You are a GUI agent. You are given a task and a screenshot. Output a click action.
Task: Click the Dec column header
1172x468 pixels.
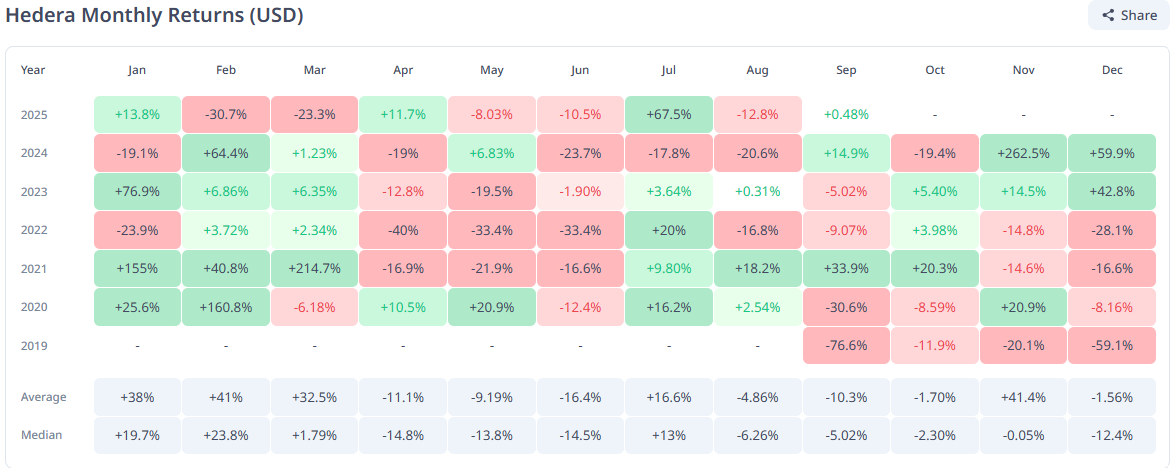coord(1112,70)
